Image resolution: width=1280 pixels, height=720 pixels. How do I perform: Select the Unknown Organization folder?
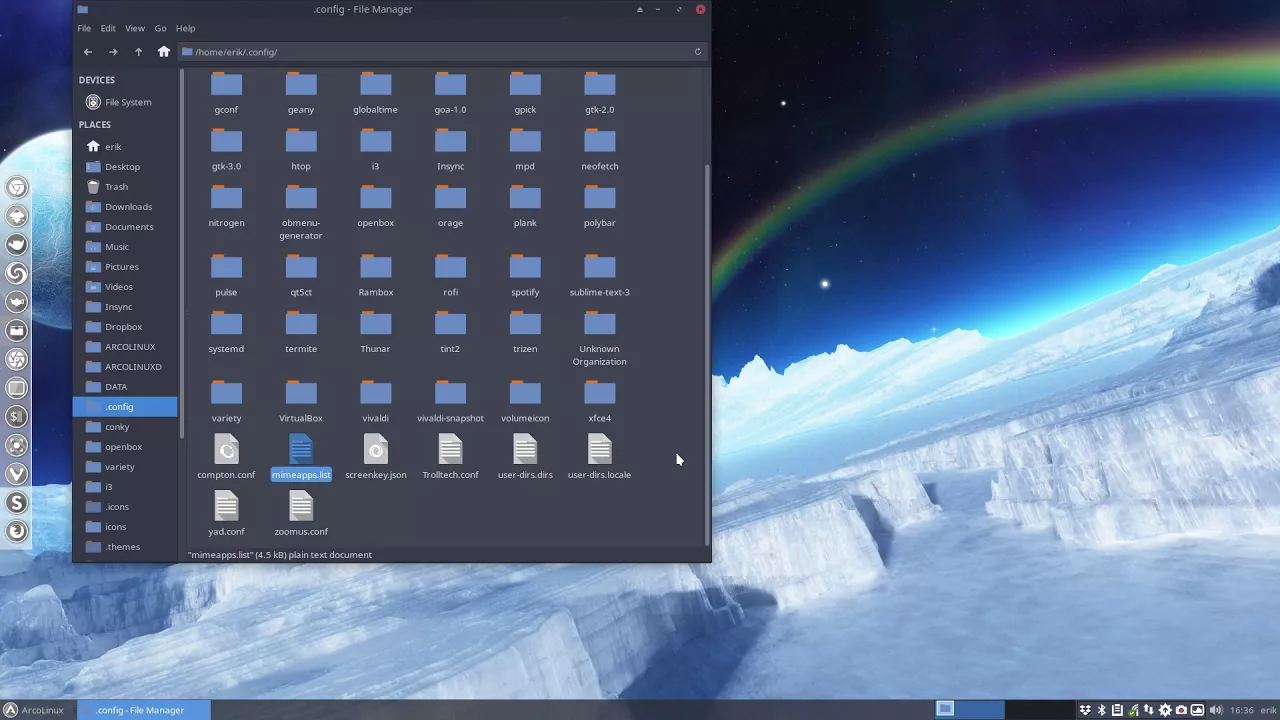[600, 339]
